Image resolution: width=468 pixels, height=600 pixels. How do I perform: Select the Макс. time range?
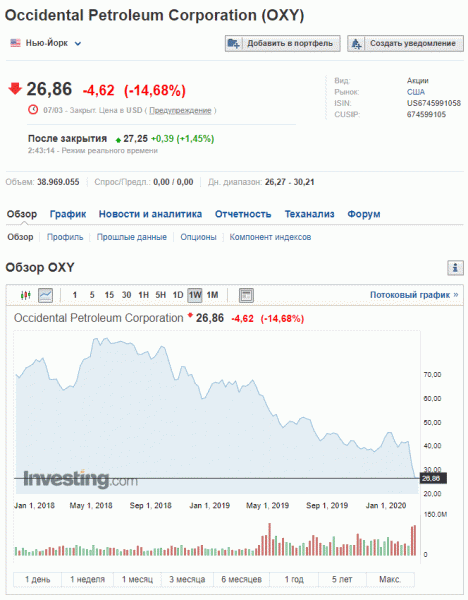coord(390,579)
